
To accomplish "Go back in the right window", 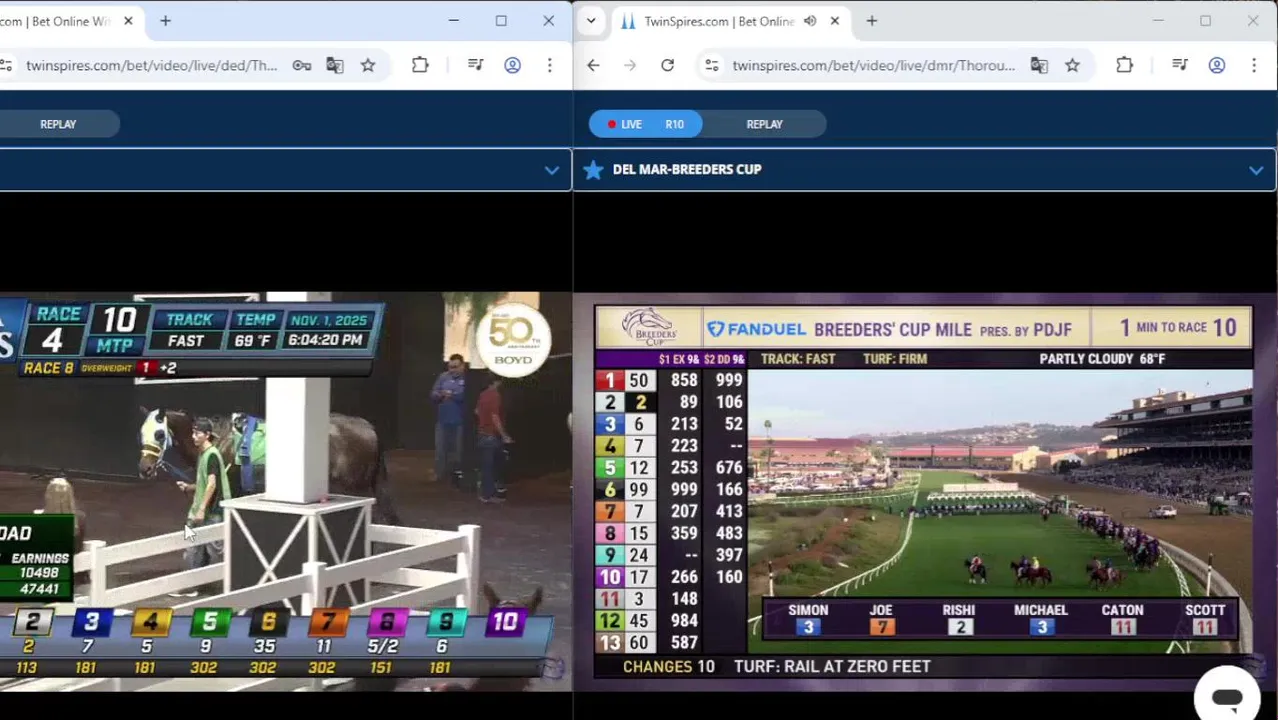I will [593, 66].
